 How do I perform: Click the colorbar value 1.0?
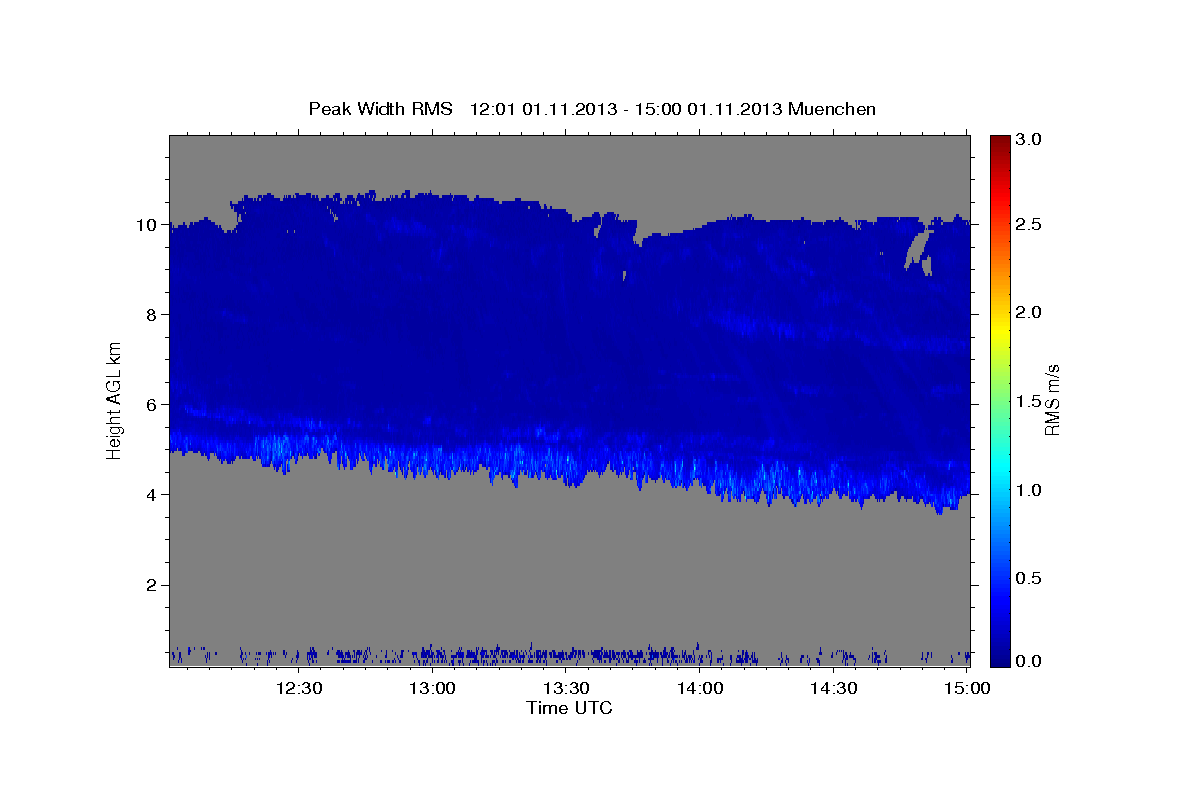click(1029, 490)
